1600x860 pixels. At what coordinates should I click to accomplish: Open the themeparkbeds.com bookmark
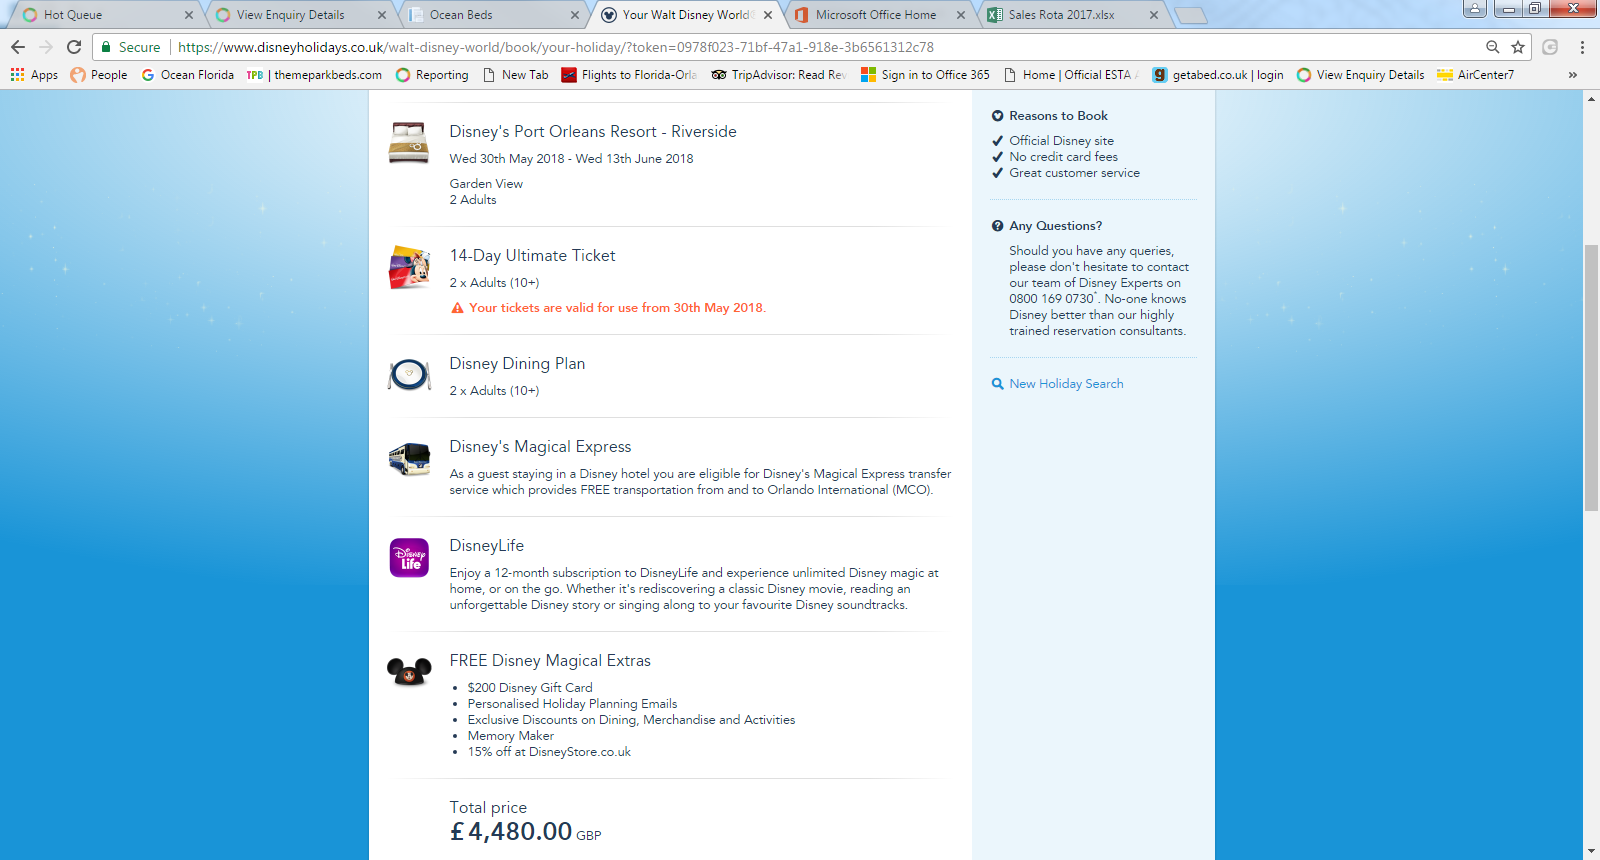pos(315,75)
